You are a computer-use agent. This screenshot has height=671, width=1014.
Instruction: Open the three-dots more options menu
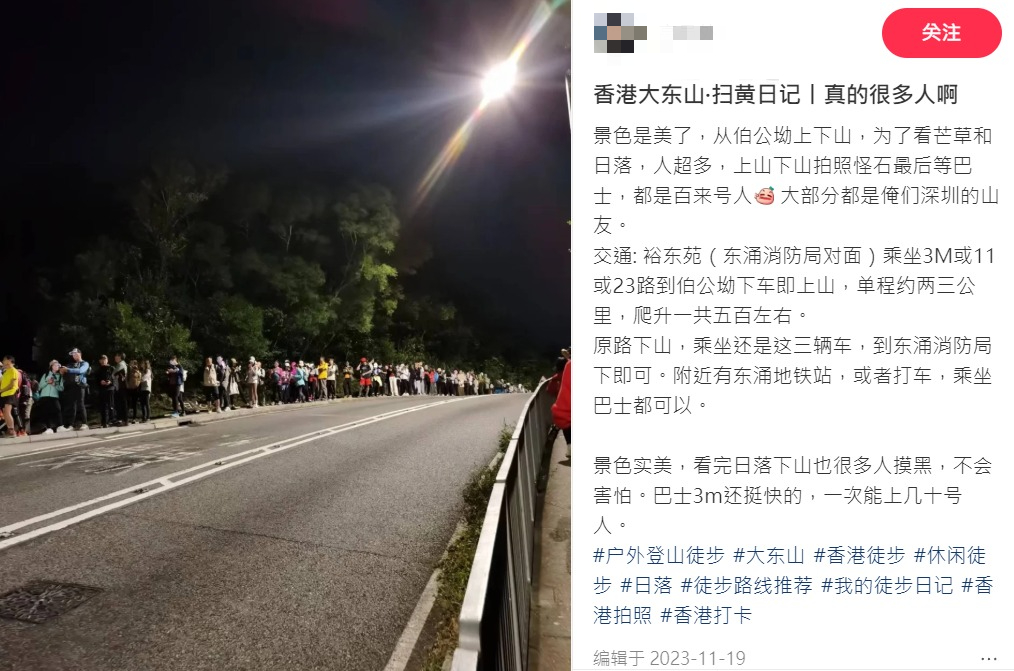(988, 658)
